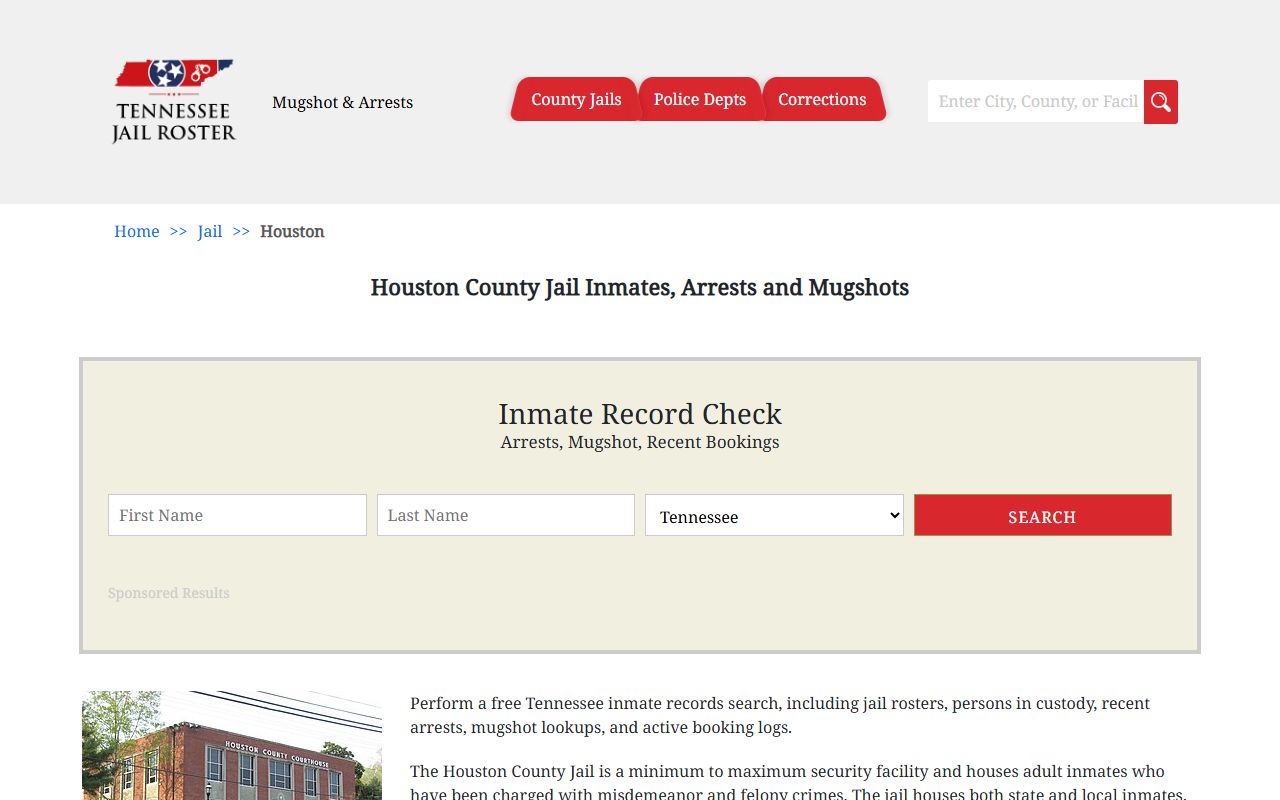Click the red SEARCH button

1043,515
